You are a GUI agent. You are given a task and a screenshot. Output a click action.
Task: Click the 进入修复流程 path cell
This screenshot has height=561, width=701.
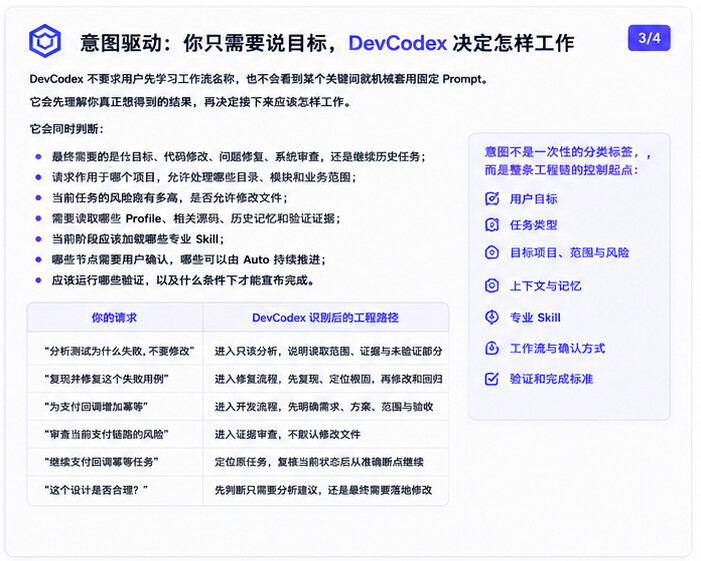tap(328, 379)
